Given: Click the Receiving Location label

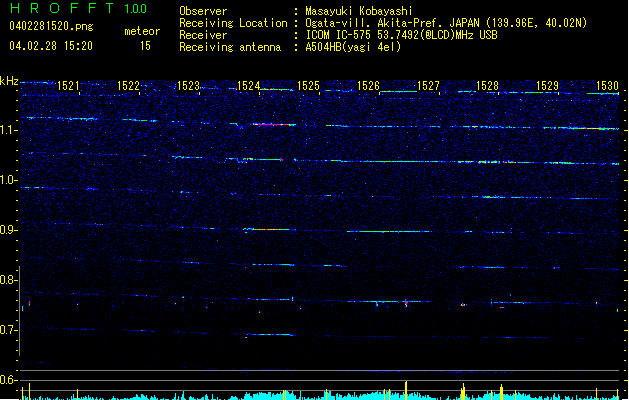Looking at the screenshot, I should point(233,23).
